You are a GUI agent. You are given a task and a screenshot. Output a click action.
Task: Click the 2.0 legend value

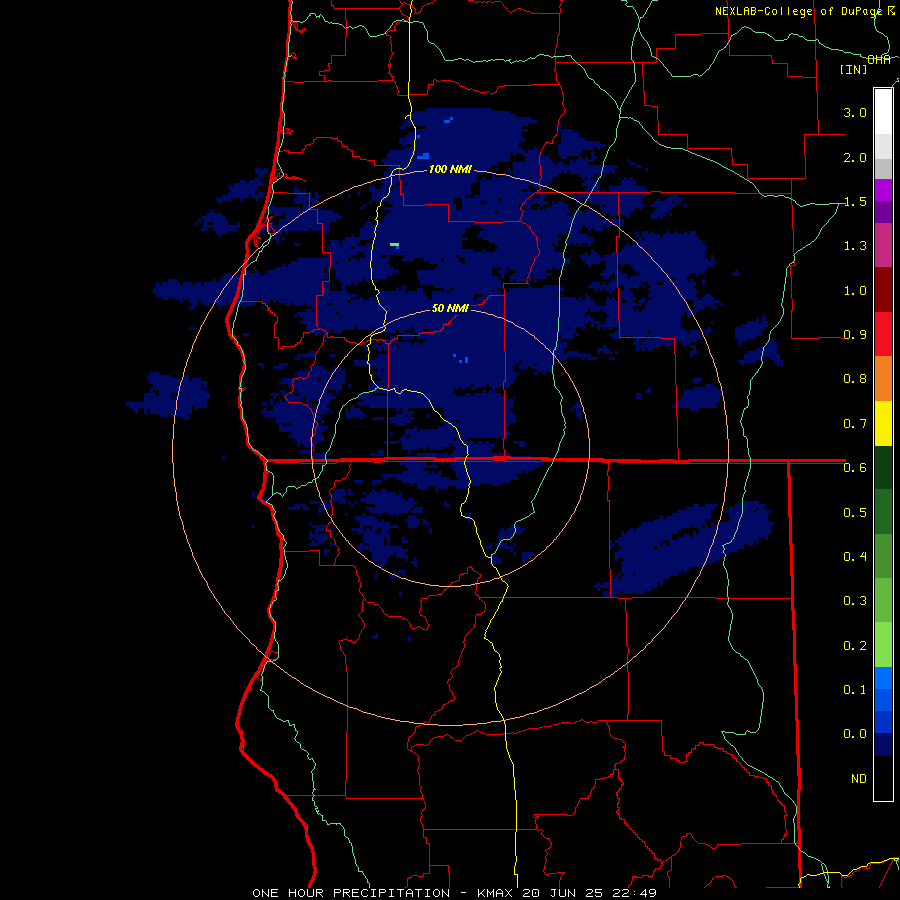point(855,157)
